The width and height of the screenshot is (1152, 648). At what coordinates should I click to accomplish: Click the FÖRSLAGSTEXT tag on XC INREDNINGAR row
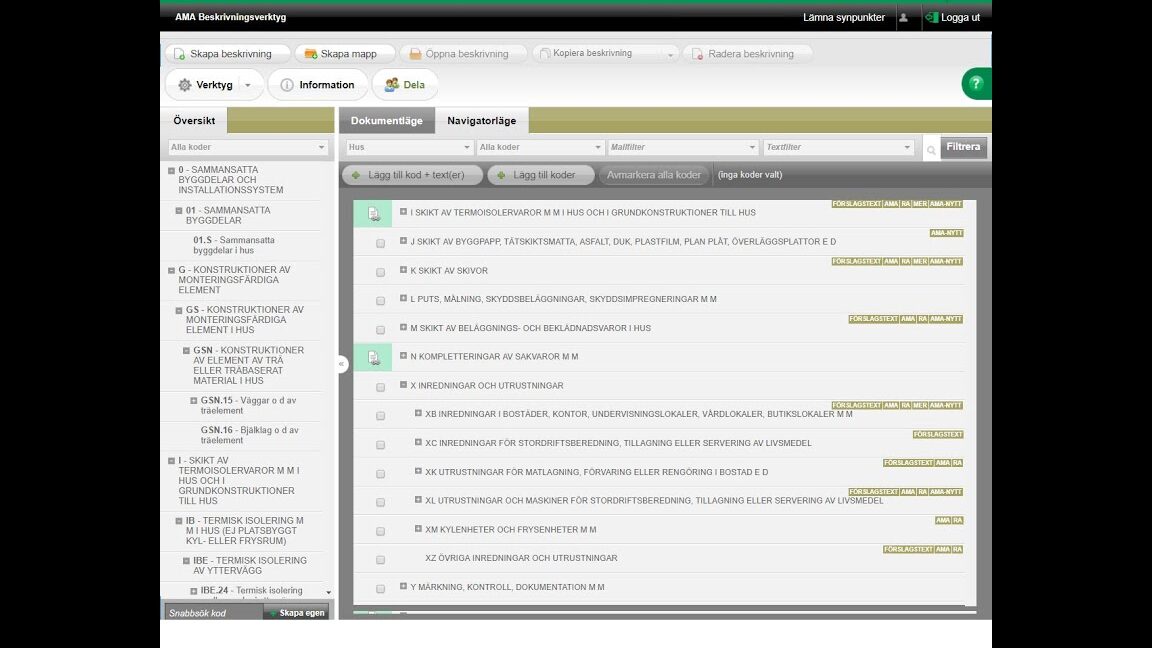pyautogui.click(x=937, y=435)
